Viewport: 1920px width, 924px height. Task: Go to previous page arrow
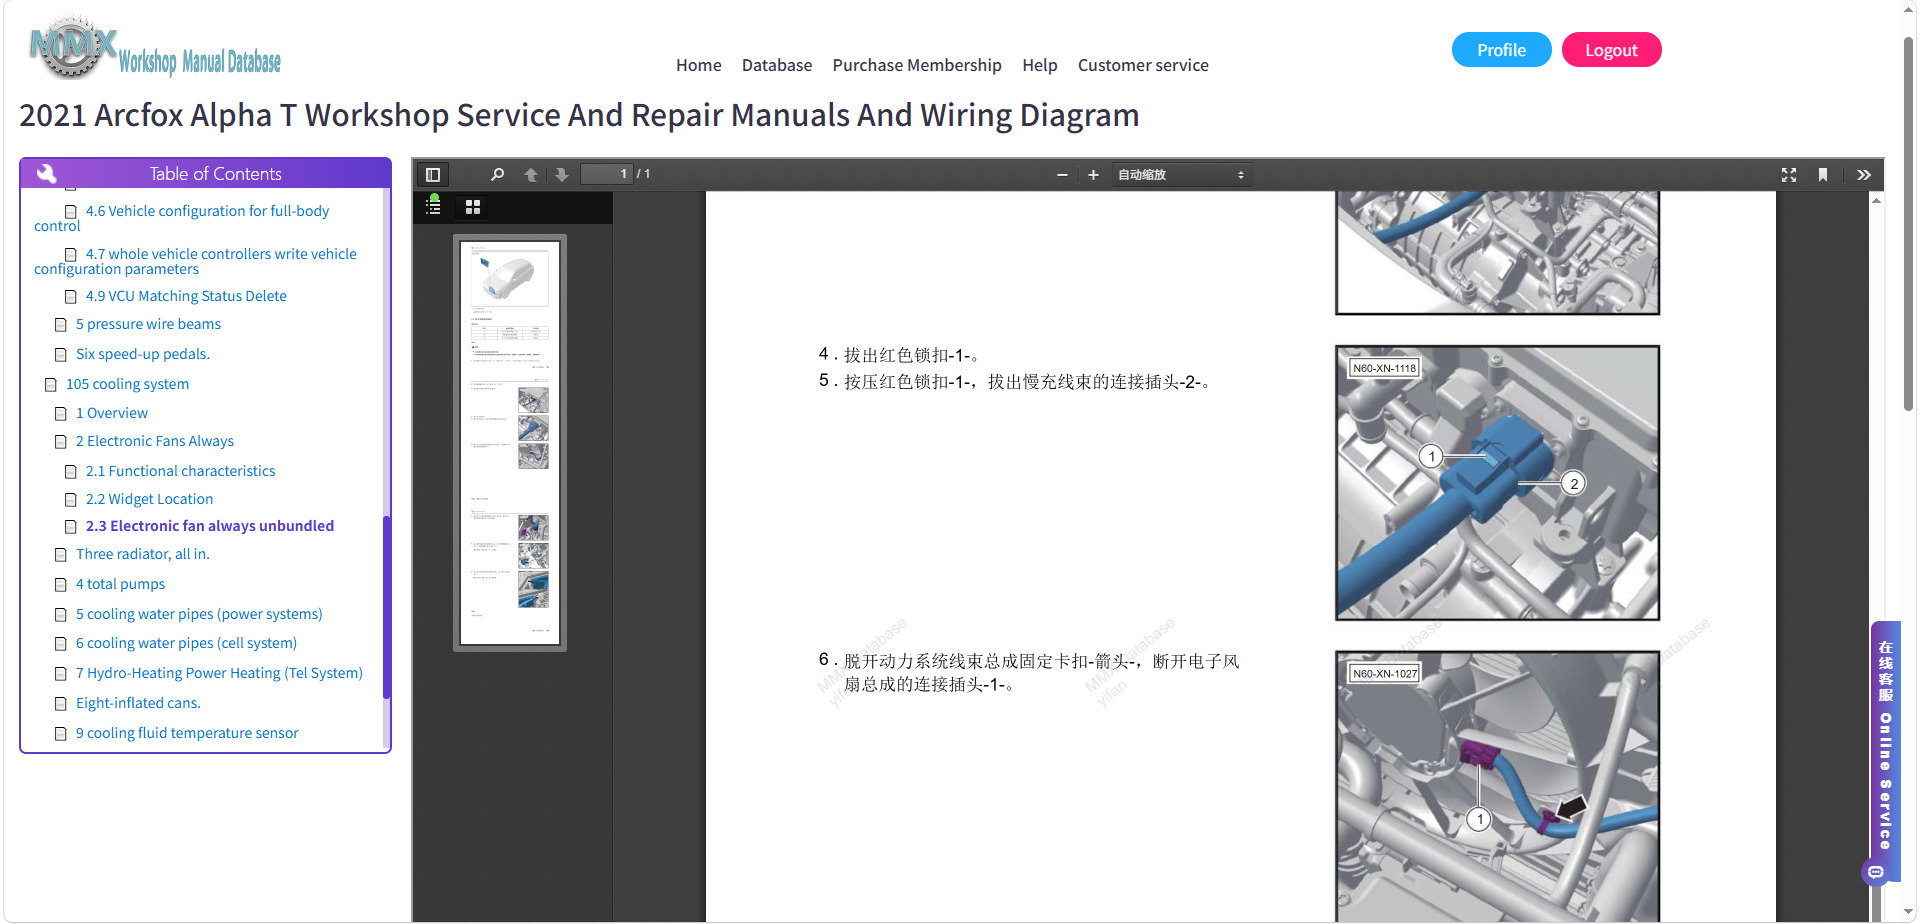(x=531, y=174)
